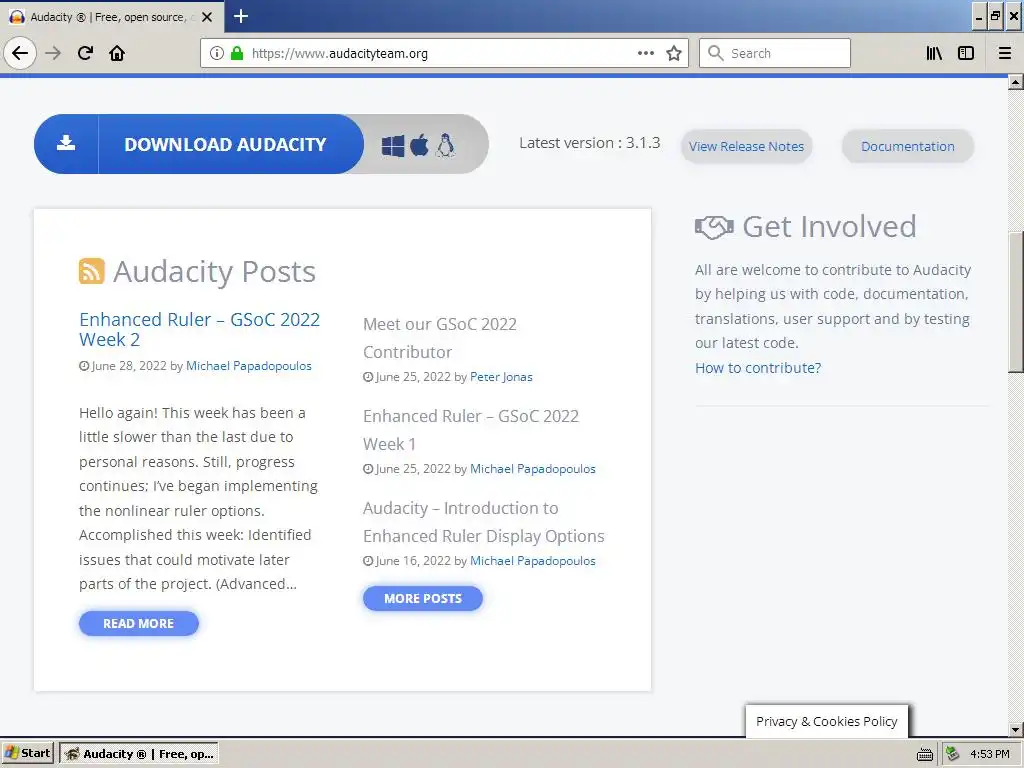Screen dimensions: 1024x768
Task: Open the Library bookshelf icon
Action: click(934, 53)
